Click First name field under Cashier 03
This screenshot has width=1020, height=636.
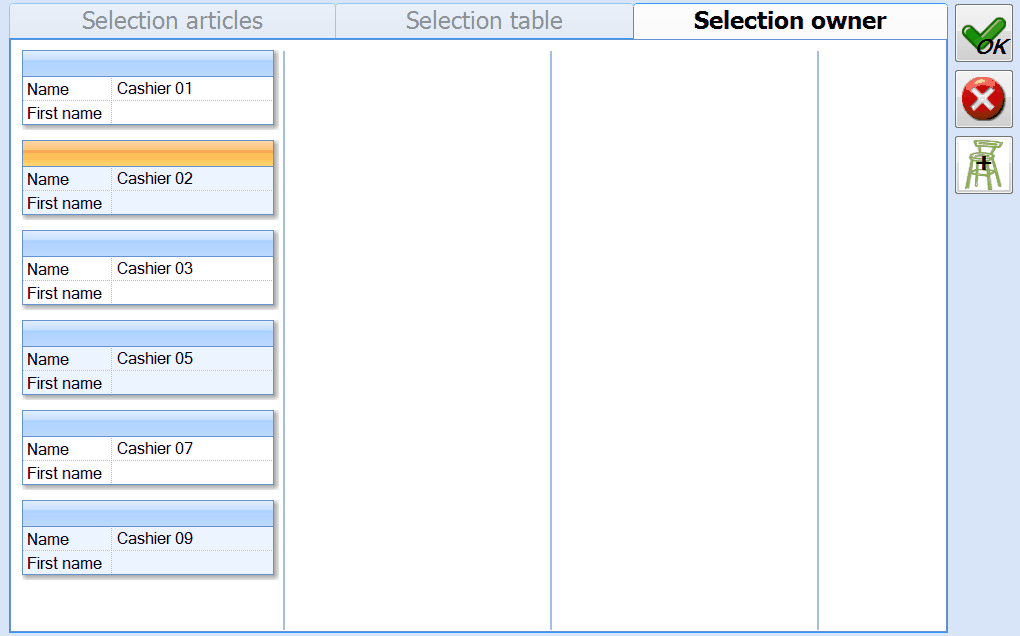[191, 294]
